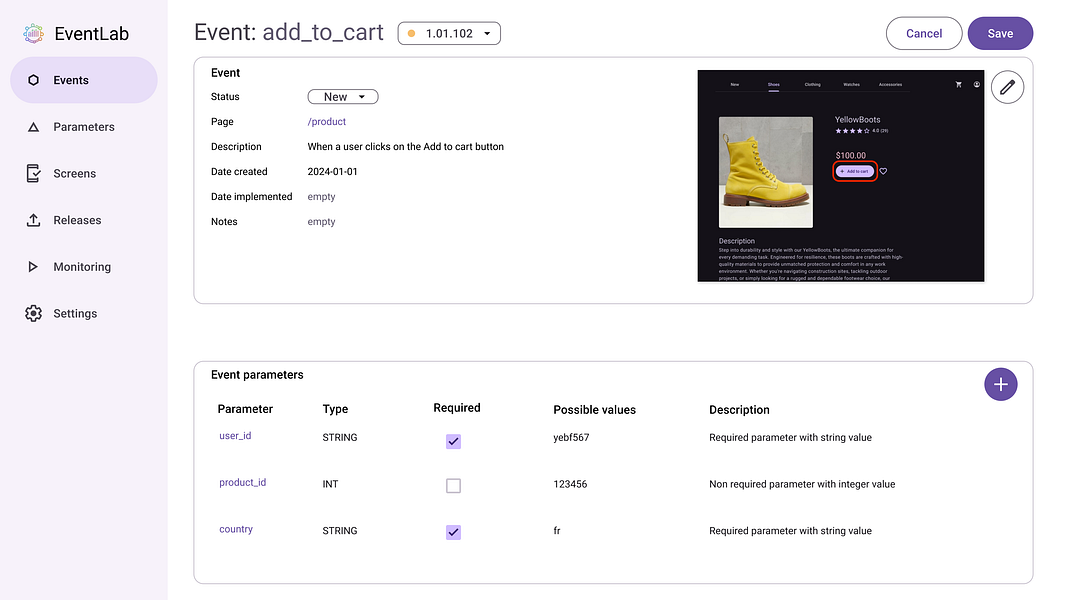Click the Settings gear icon
1067x600 pixels.
[34, 313]
